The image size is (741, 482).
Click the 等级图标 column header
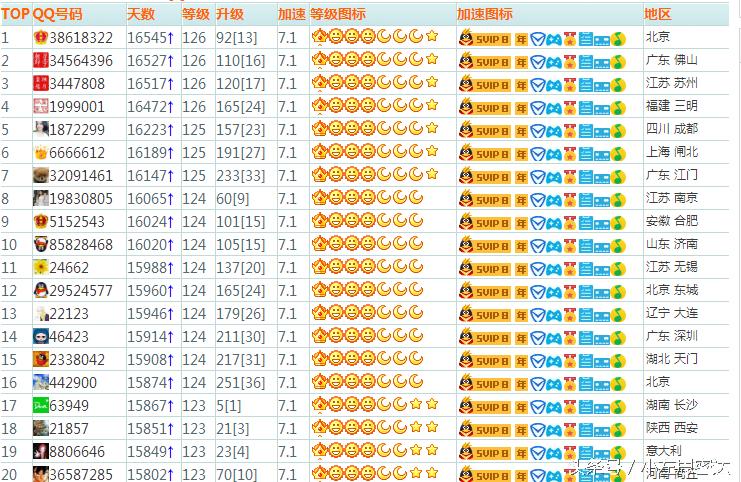tap(337, 15)
